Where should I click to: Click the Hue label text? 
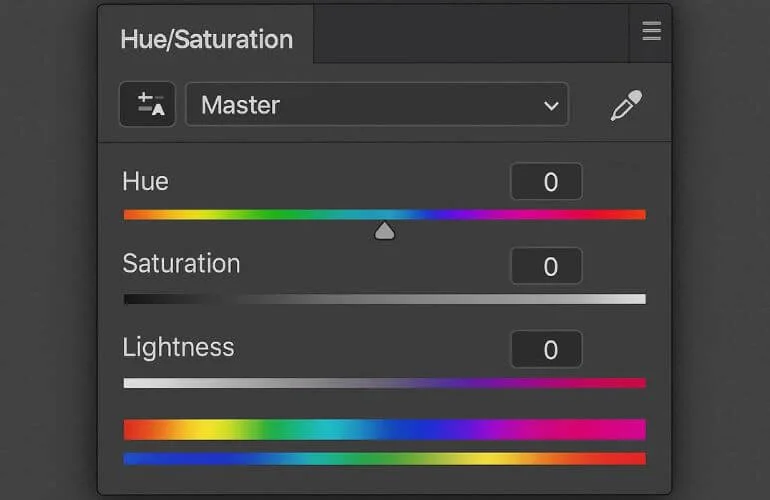(x=145, y=181)
